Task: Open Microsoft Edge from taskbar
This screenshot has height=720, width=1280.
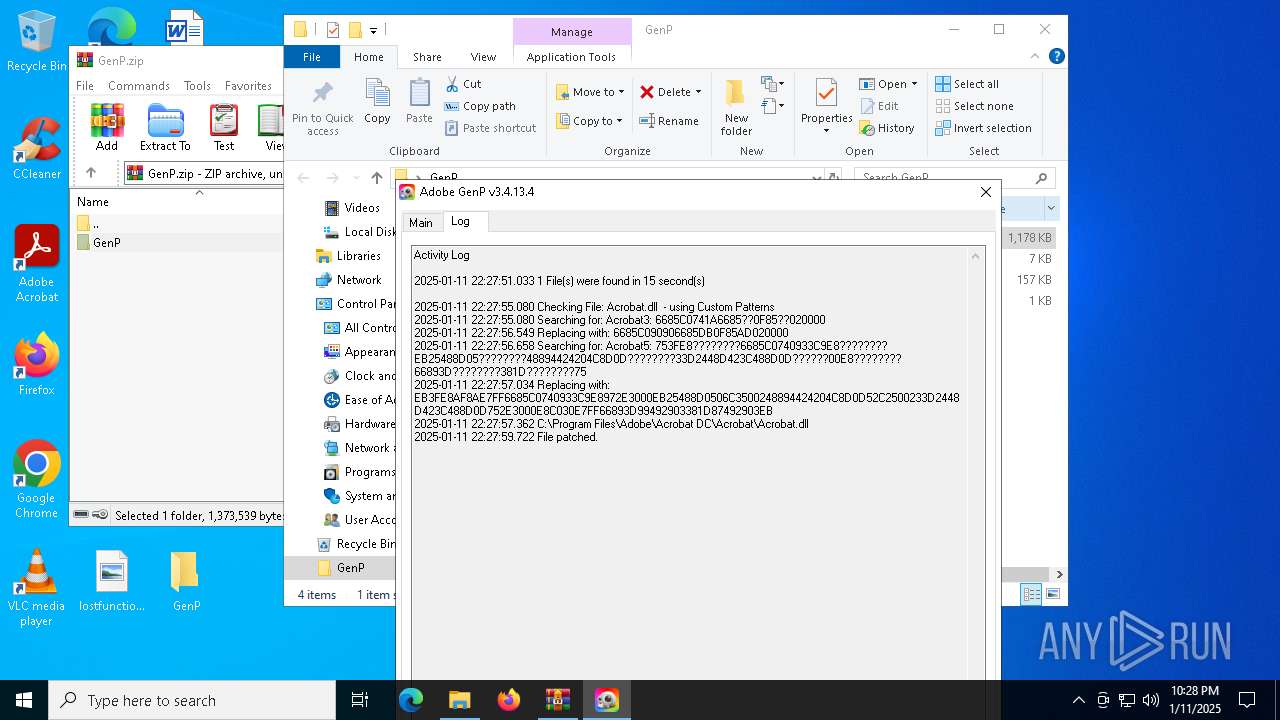Action: point(411,700)
